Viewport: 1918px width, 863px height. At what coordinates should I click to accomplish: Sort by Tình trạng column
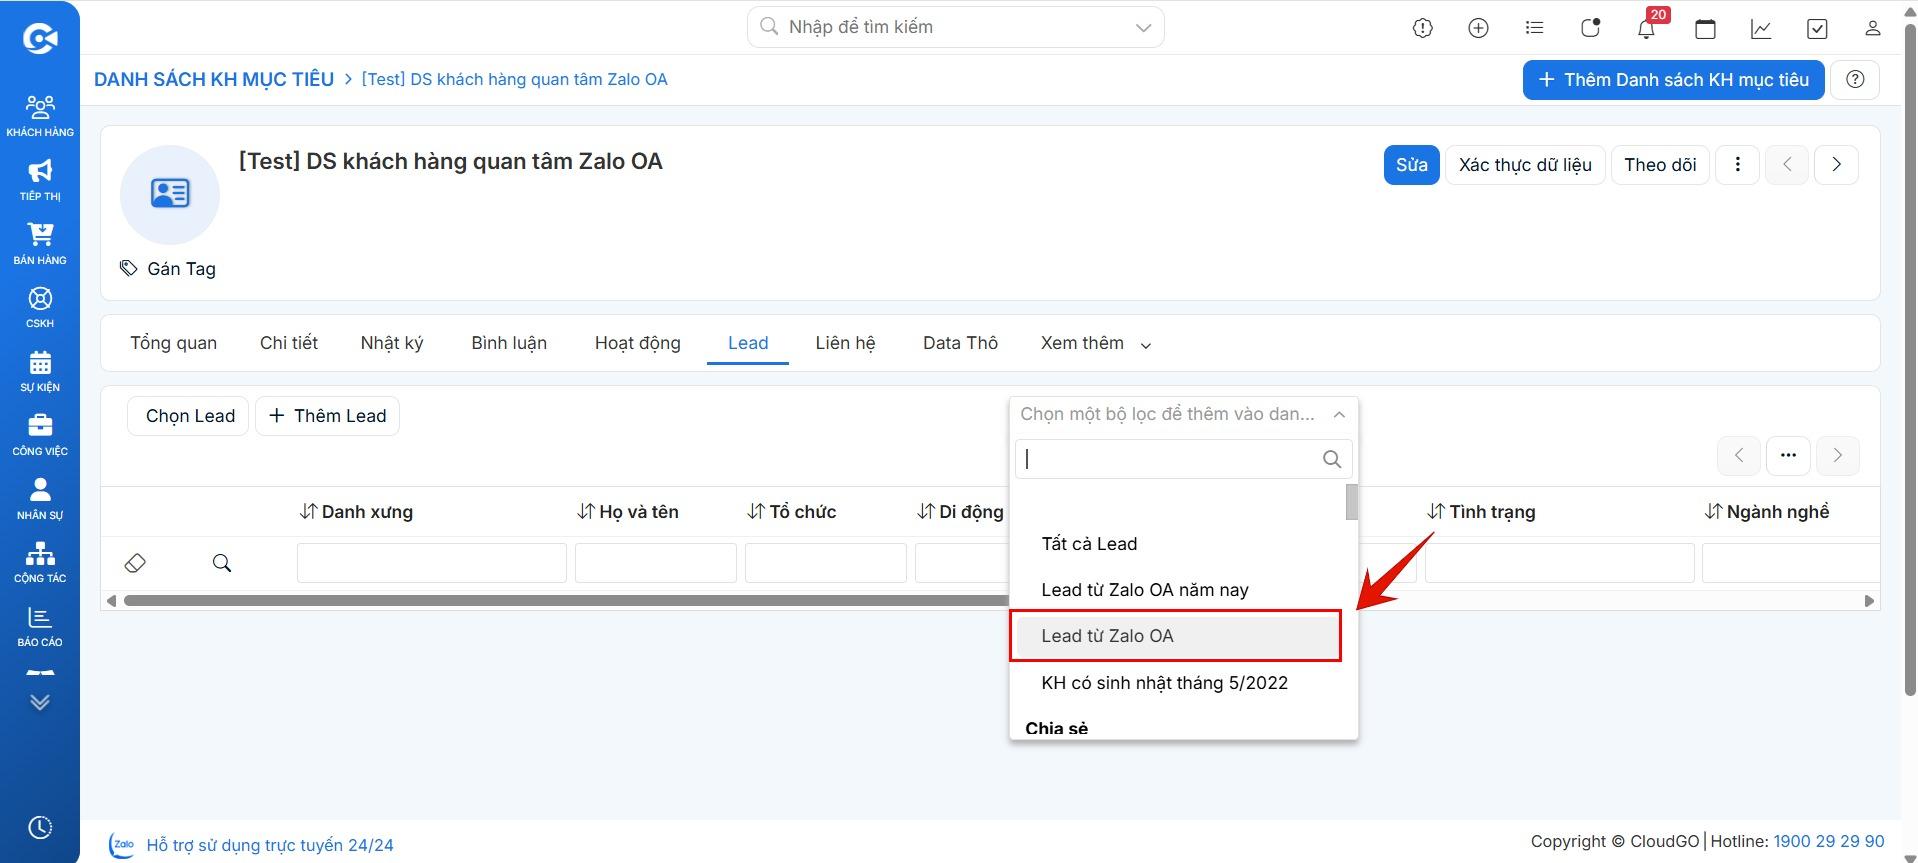[x=1481, y=512]
